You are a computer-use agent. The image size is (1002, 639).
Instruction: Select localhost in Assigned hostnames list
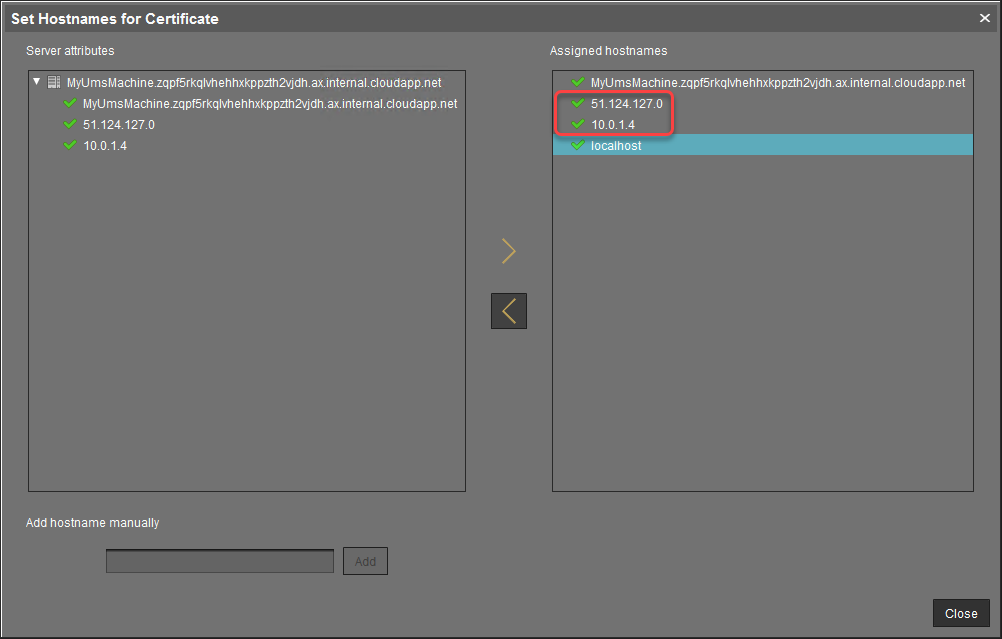coord(616,146)
